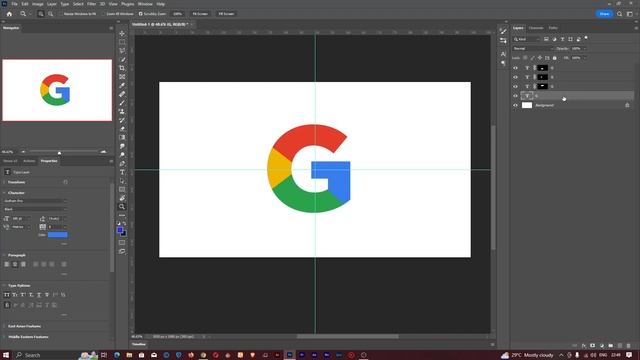Select the Frame tool
Image resolution: width=640 pixels, height=360 pixels.
(x=122, y=77)
